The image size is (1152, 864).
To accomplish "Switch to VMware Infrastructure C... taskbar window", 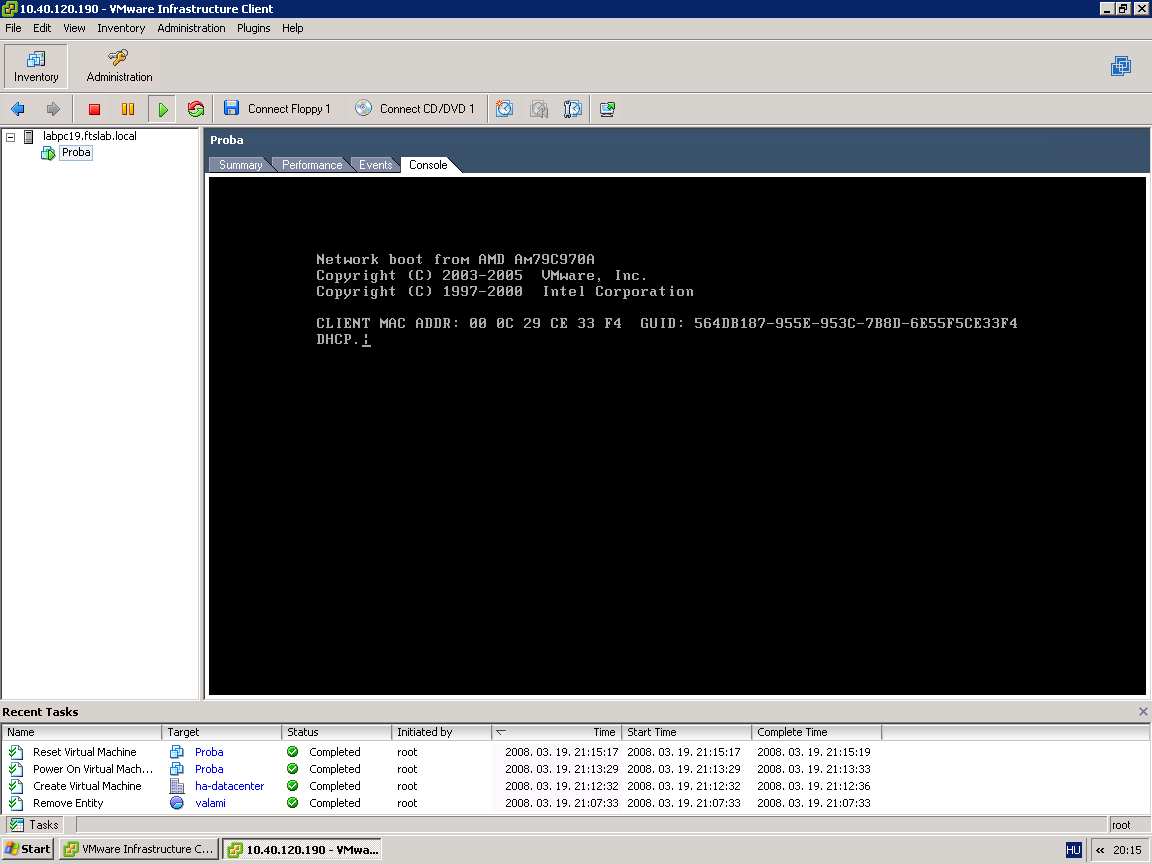I will (139, 849).
